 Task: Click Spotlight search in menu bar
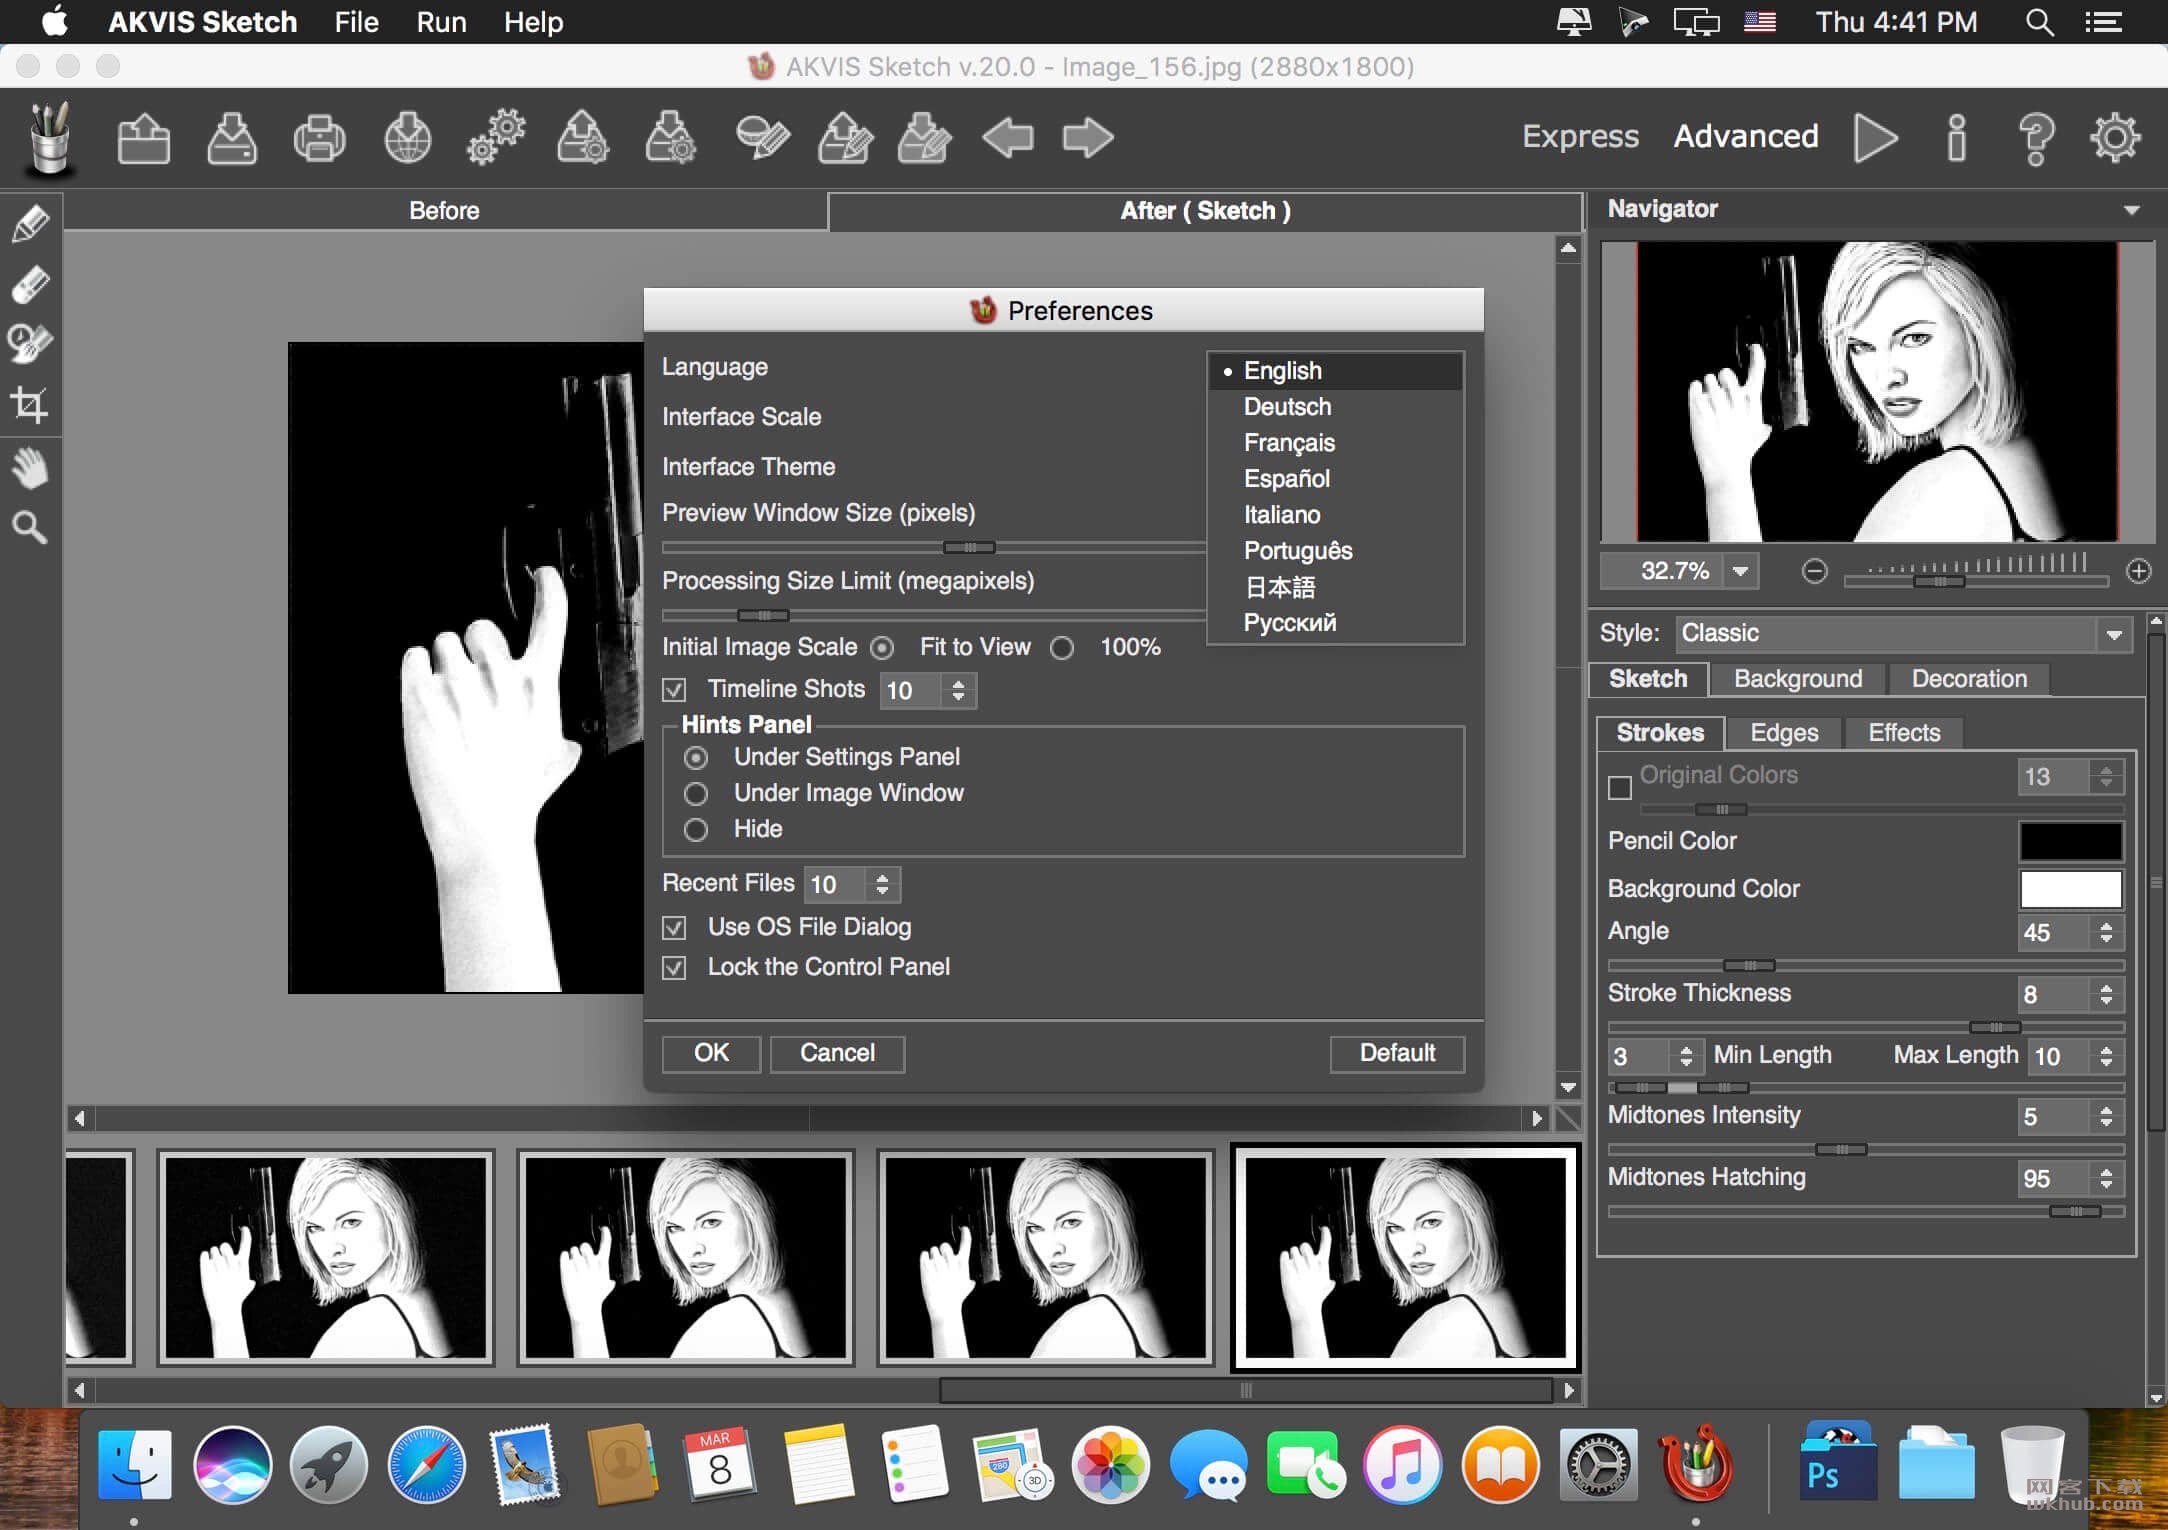(x=2040, y=22)
